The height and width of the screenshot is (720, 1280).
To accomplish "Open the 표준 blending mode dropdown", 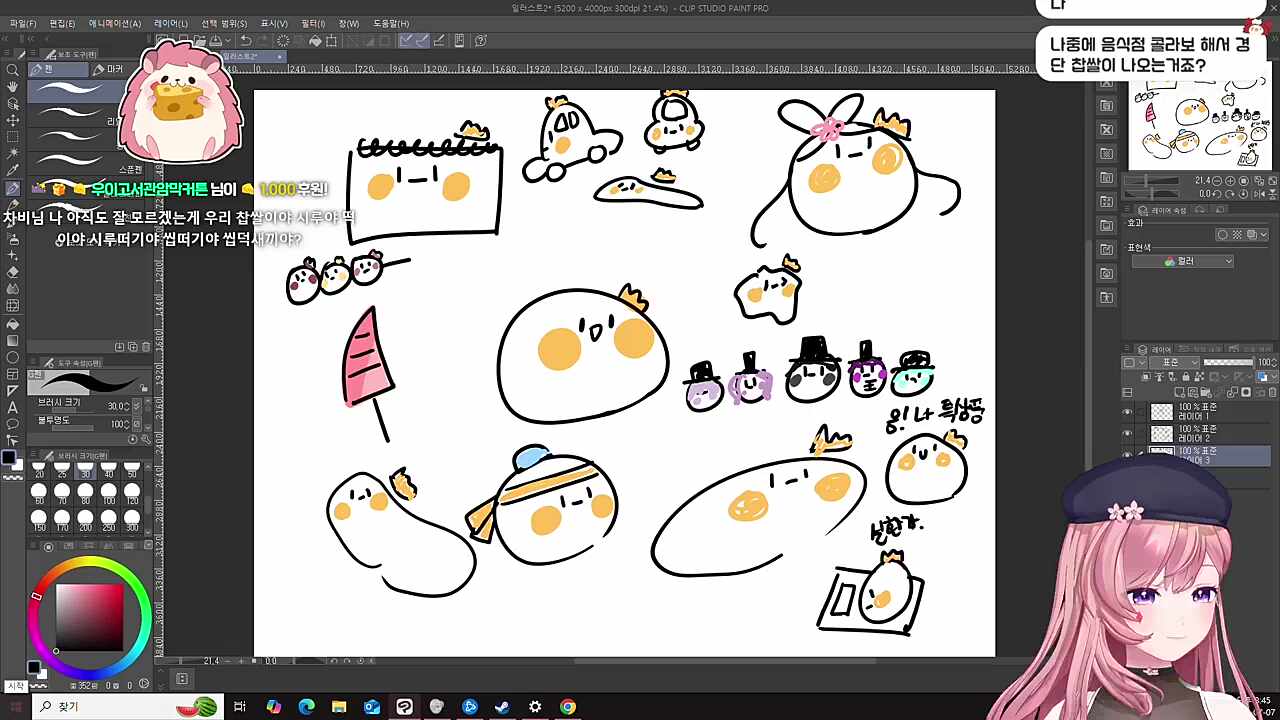I will tap(1174, 362).
